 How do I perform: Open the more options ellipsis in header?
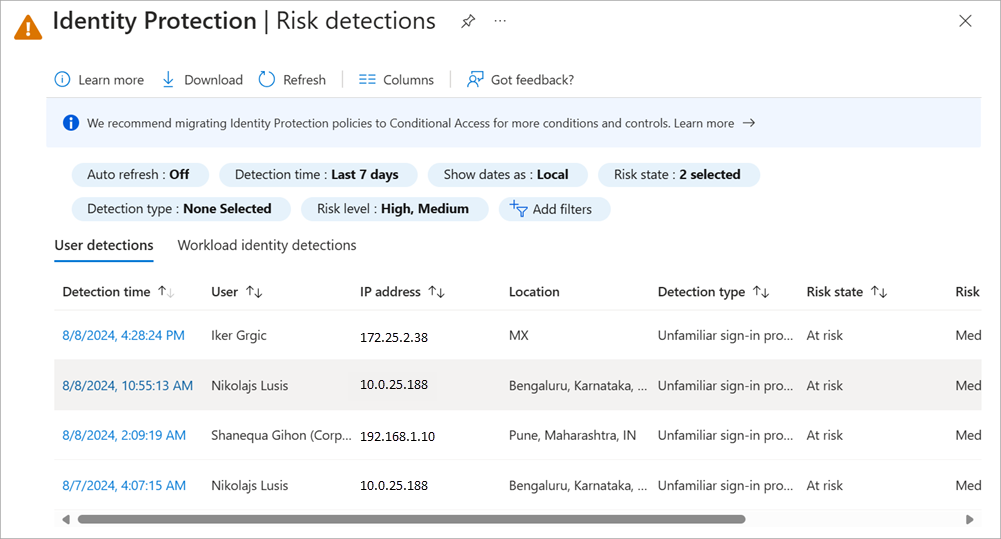click(500, 21)
